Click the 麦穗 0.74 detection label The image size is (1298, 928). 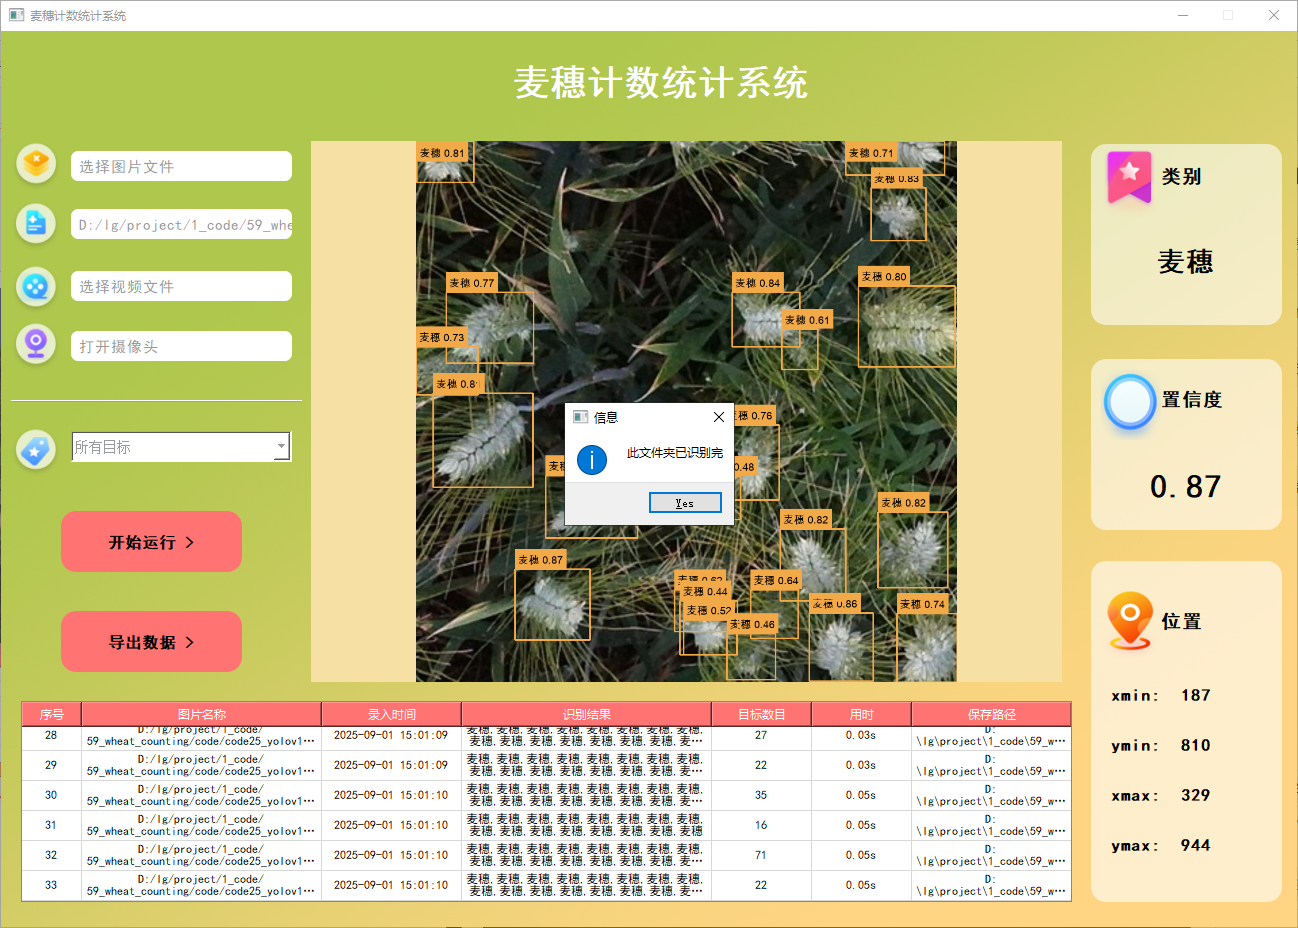click(922, 604)
